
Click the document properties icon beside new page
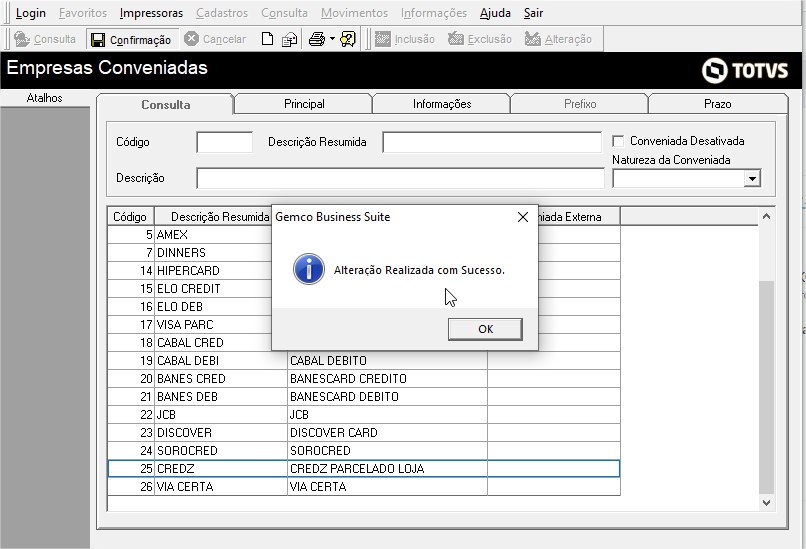click(289, 39)
